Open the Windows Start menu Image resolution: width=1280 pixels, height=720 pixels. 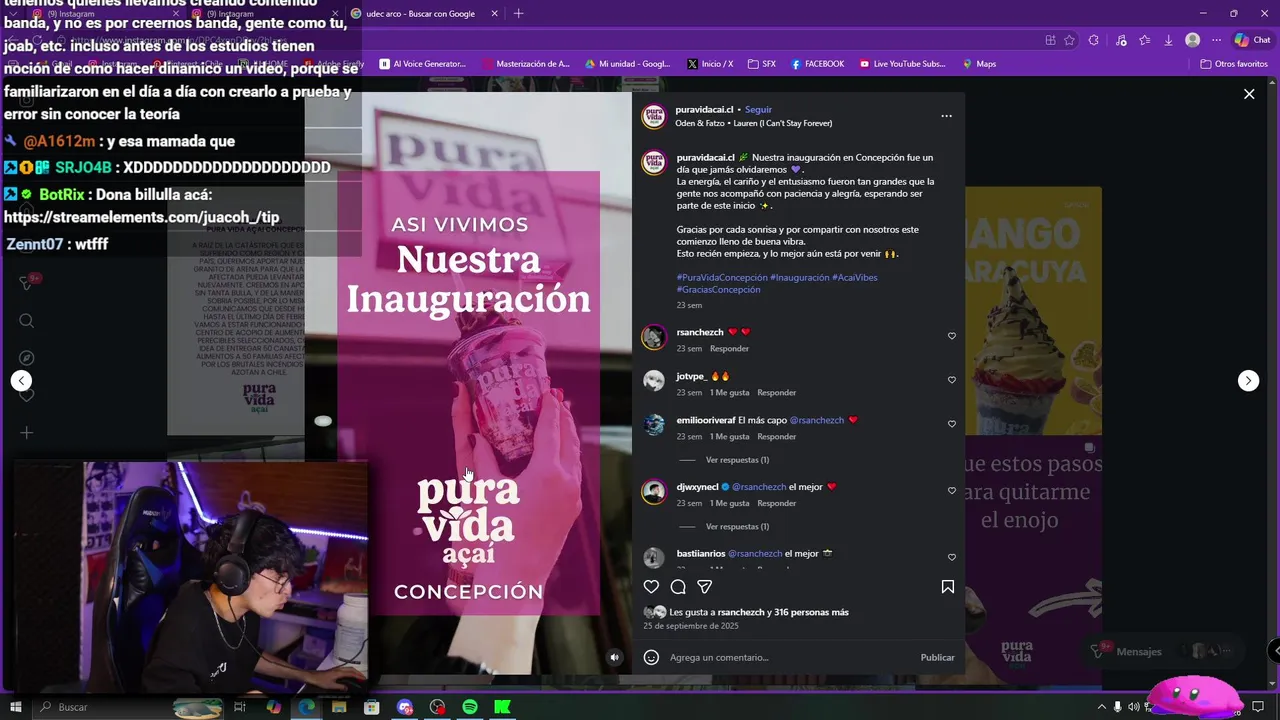coord(15,707)
